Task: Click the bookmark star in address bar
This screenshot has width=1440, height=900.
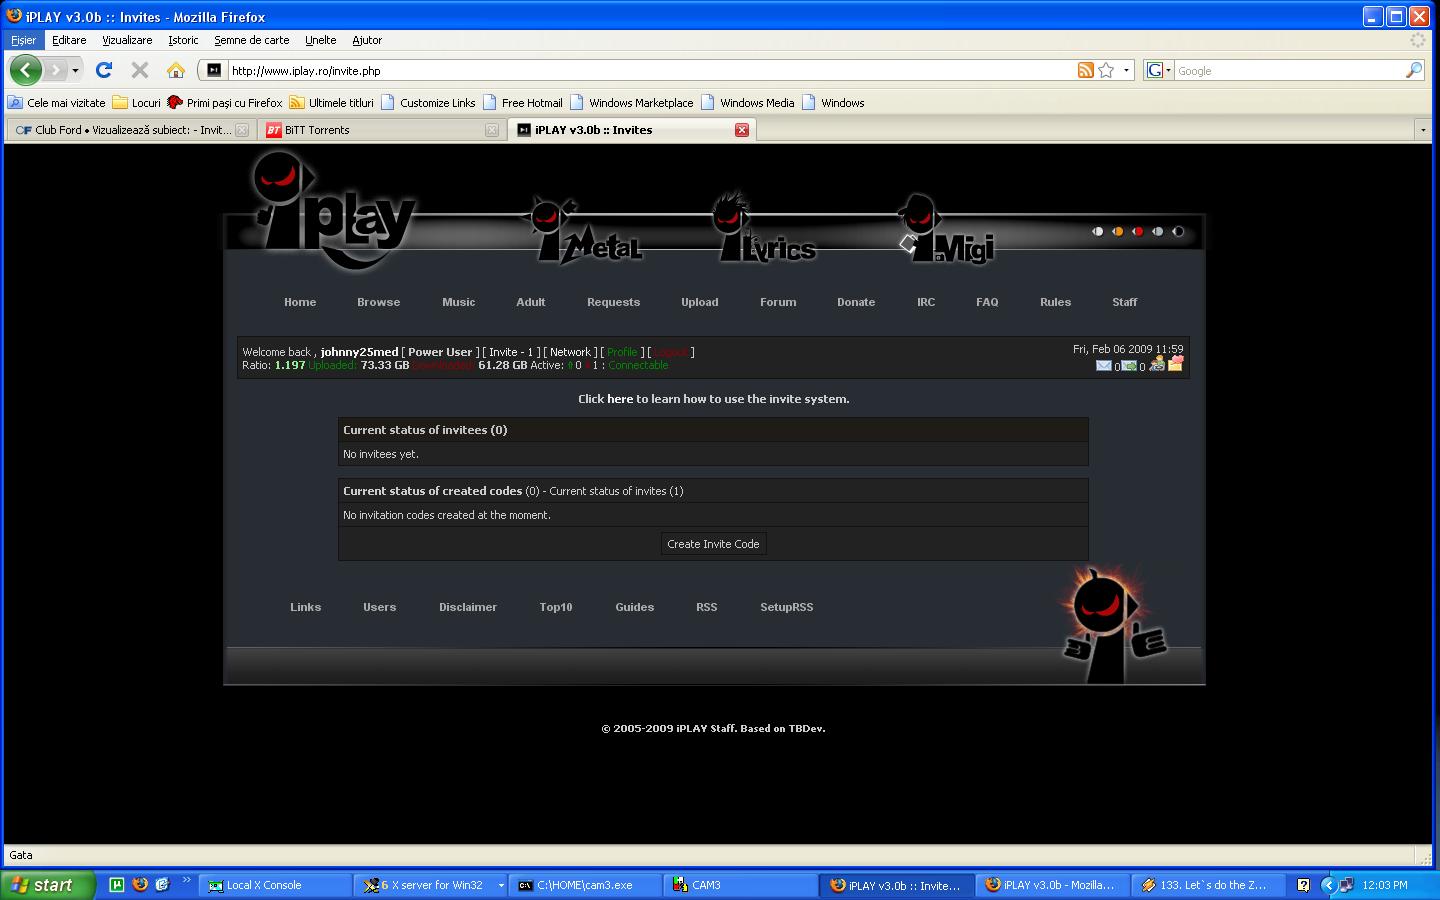Action: 1106,70
